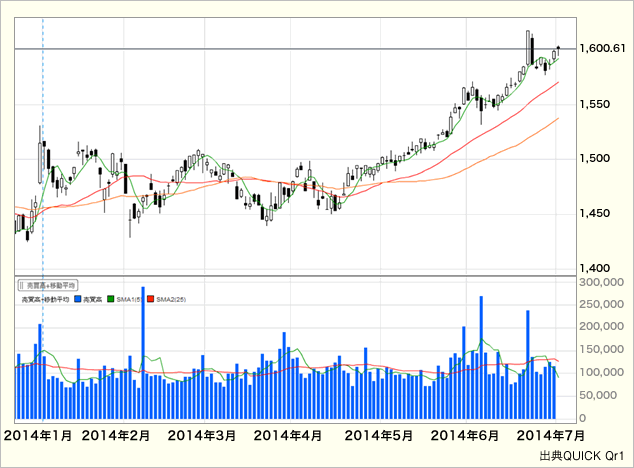Click the 売買高-移動平均 legend title text
Viewport: 634px width, 468px height.
coord(44,299)
